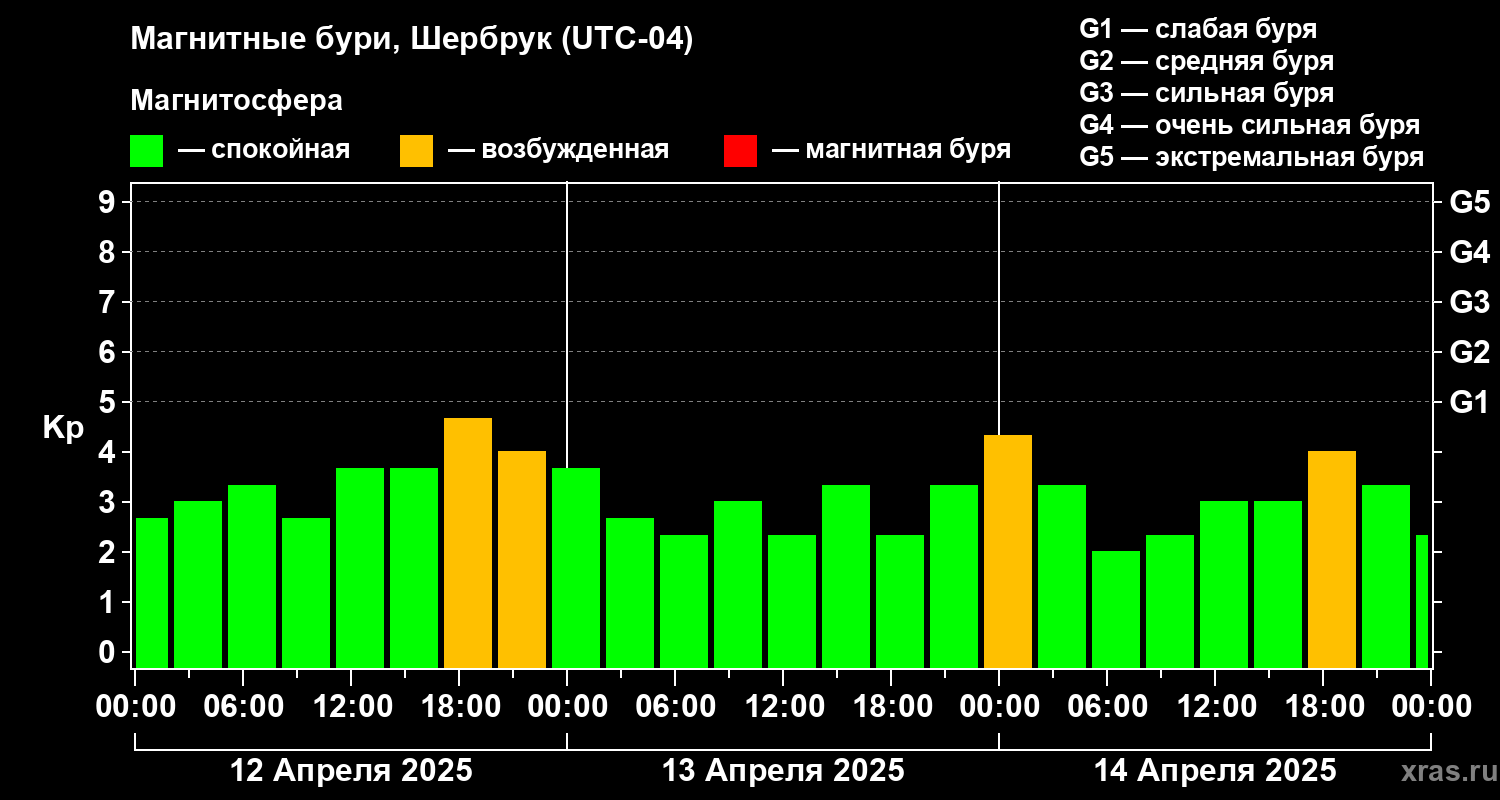The width and height of the screenshot is (1500, 800).
Task: Click the right-axis 'G1' tick label
Action: (x=1470, y=402)
